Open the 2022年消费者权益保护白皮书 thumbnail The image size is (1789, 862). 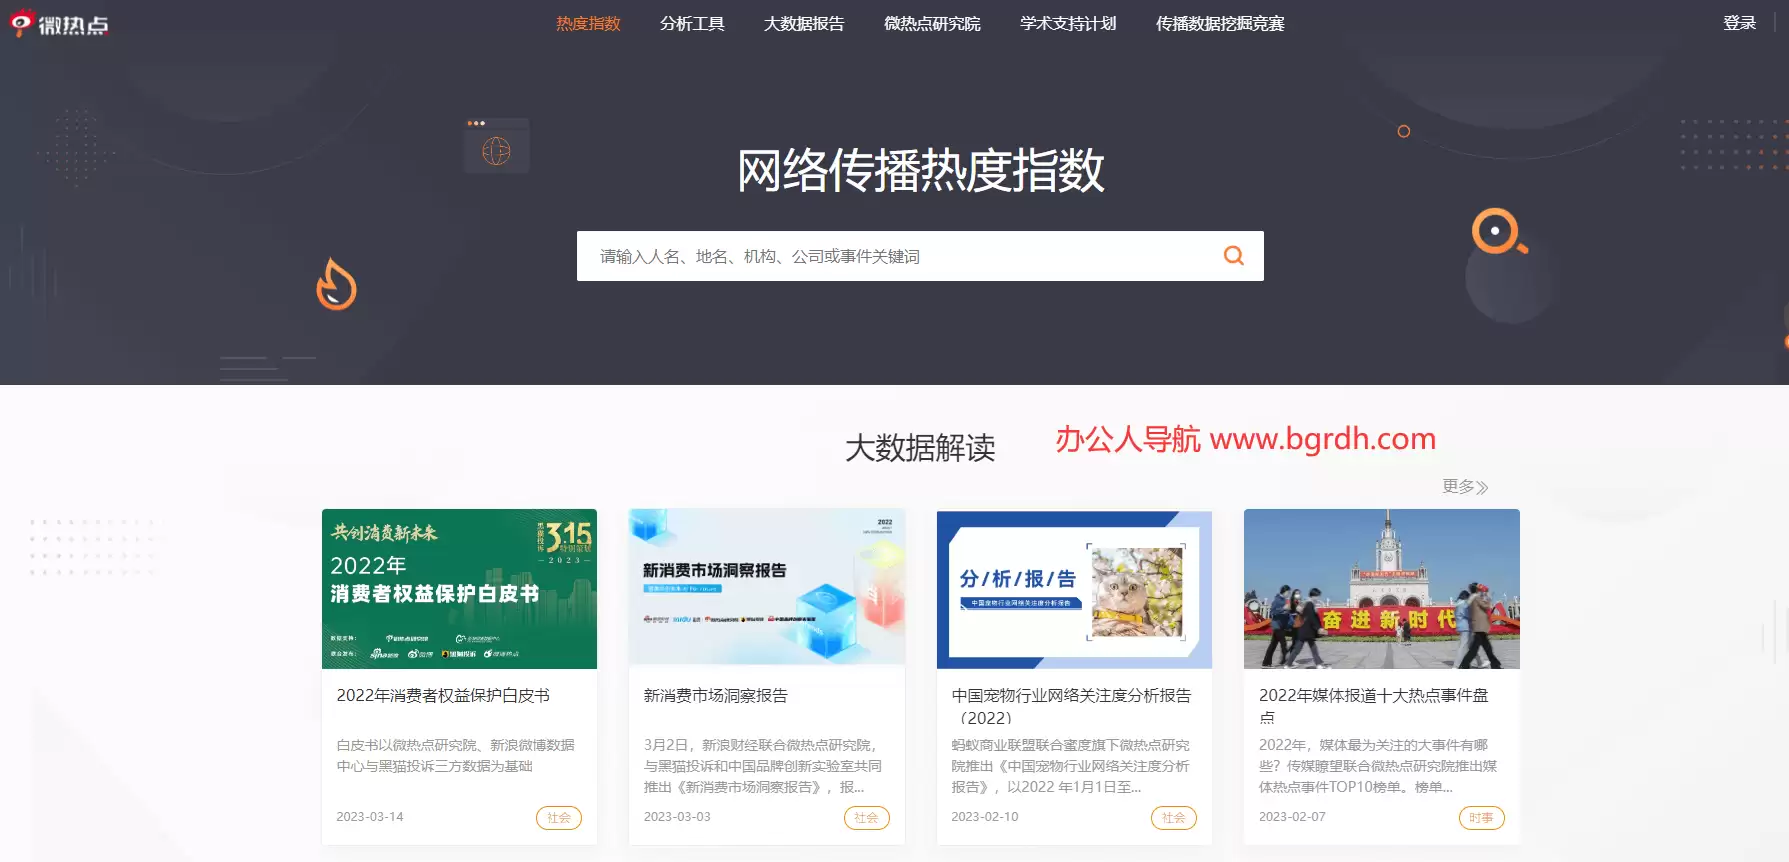(459, 589)
